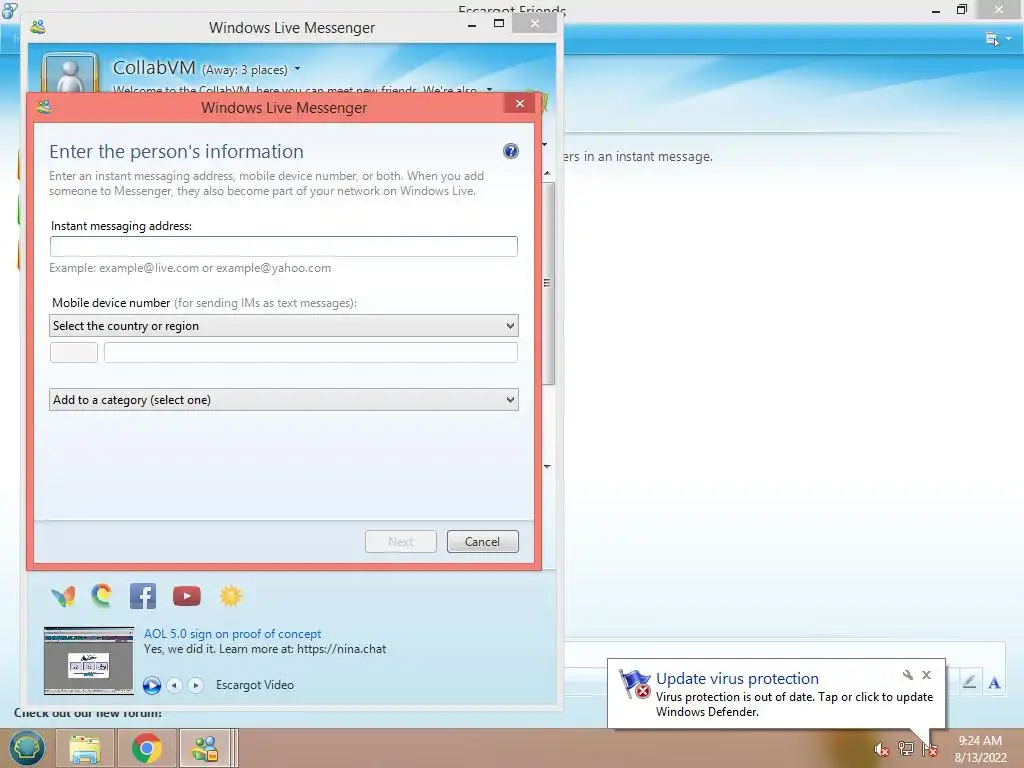
Task: Click the CollabVM profile picture
Action: click(70, 73)
